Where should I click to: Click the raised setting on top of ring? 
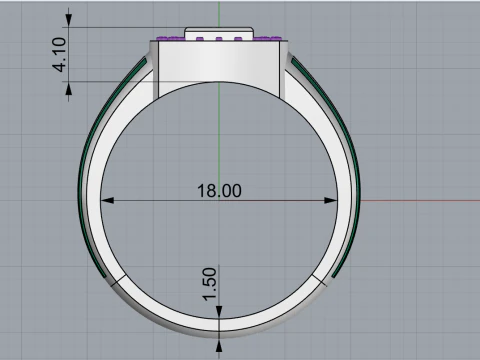pyautogui.click(x=219, y=34)
